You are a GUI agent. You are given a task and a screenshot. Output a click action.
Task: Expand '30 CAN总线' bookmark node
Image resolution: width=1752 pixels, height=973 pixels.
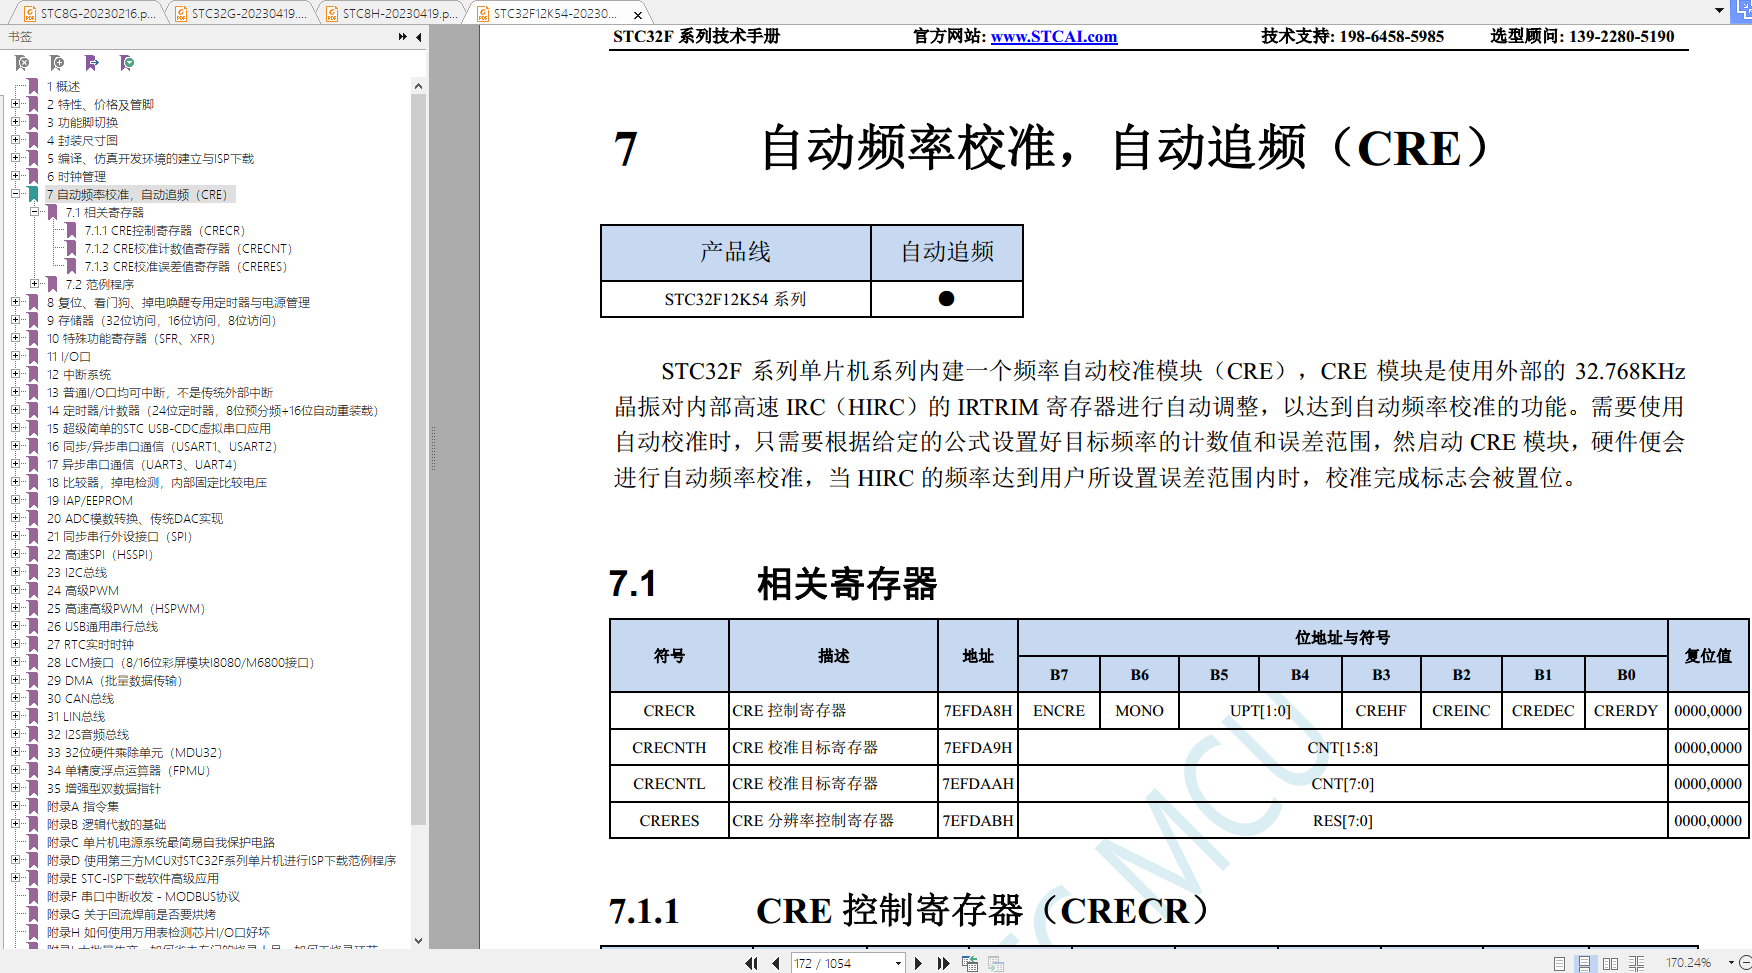tap(15, 698)
